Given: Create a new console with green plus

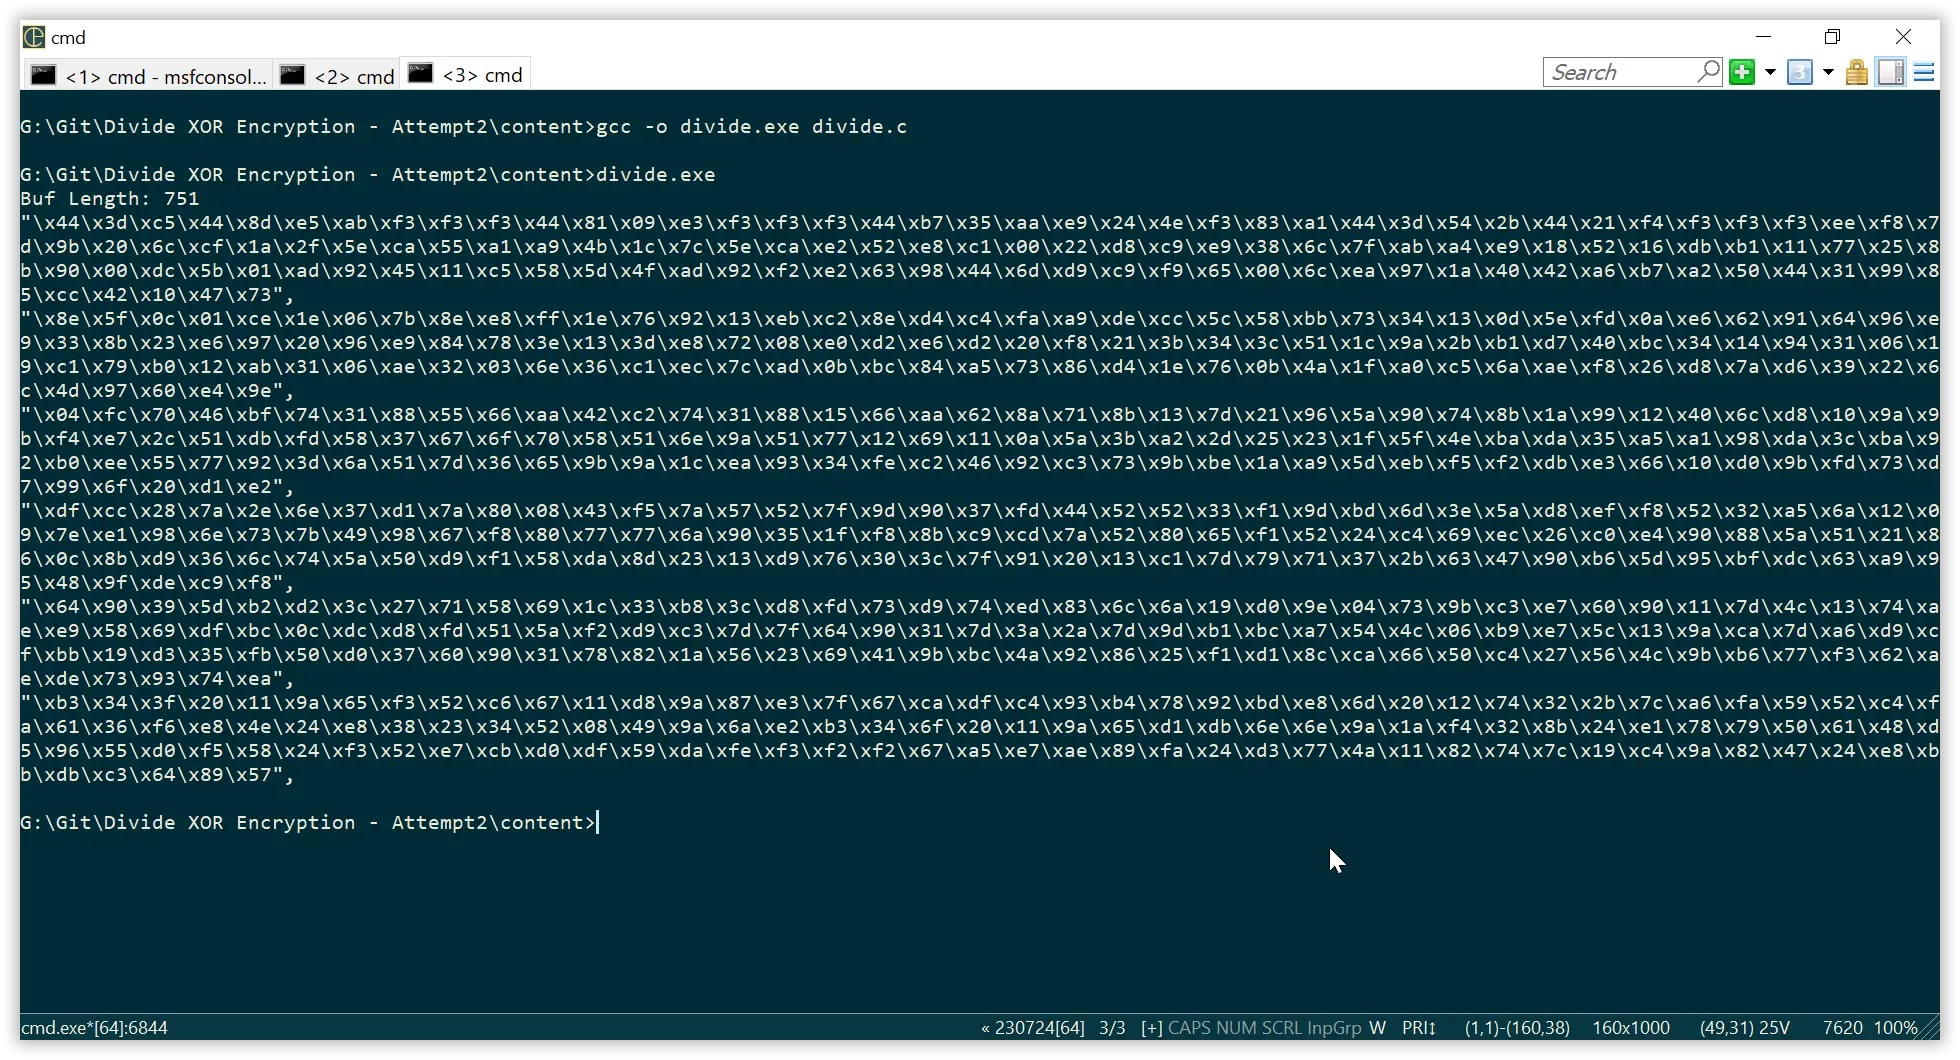Looking at the screenshot, I should pos(1742,72).
